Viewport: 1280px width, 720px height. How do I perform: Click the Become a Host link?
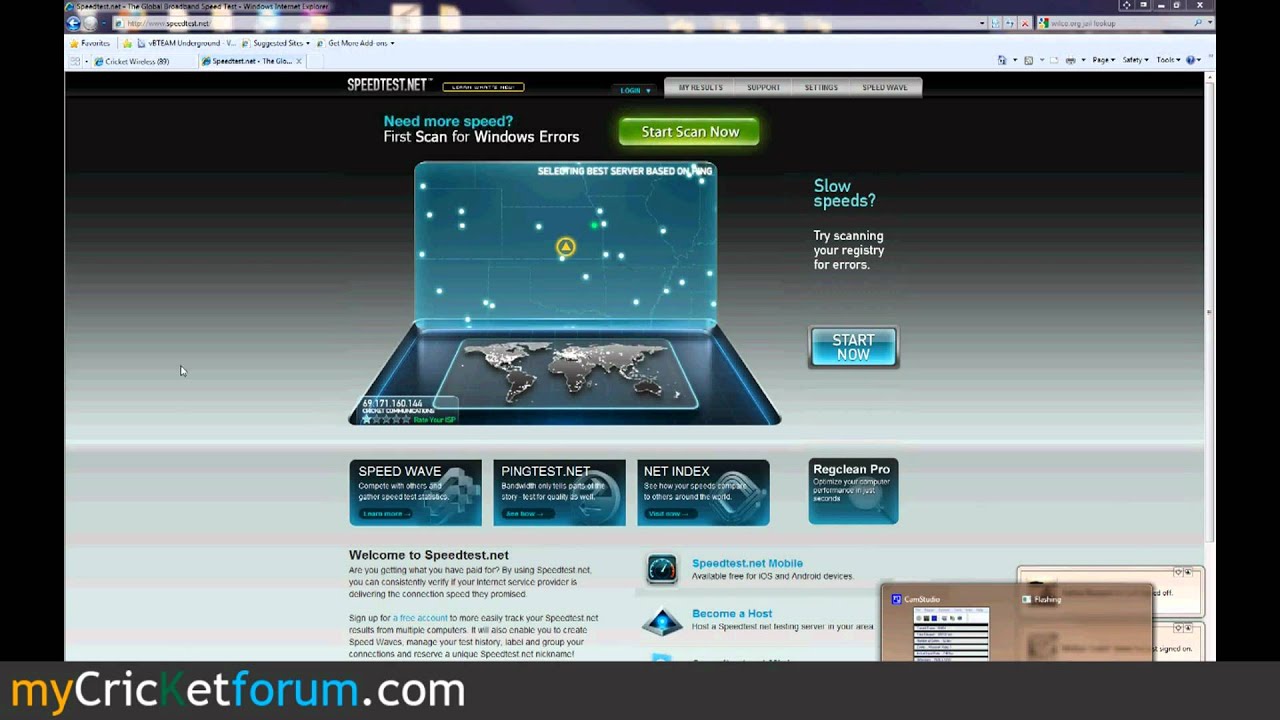pyautogui.click(x=732, y=613)
